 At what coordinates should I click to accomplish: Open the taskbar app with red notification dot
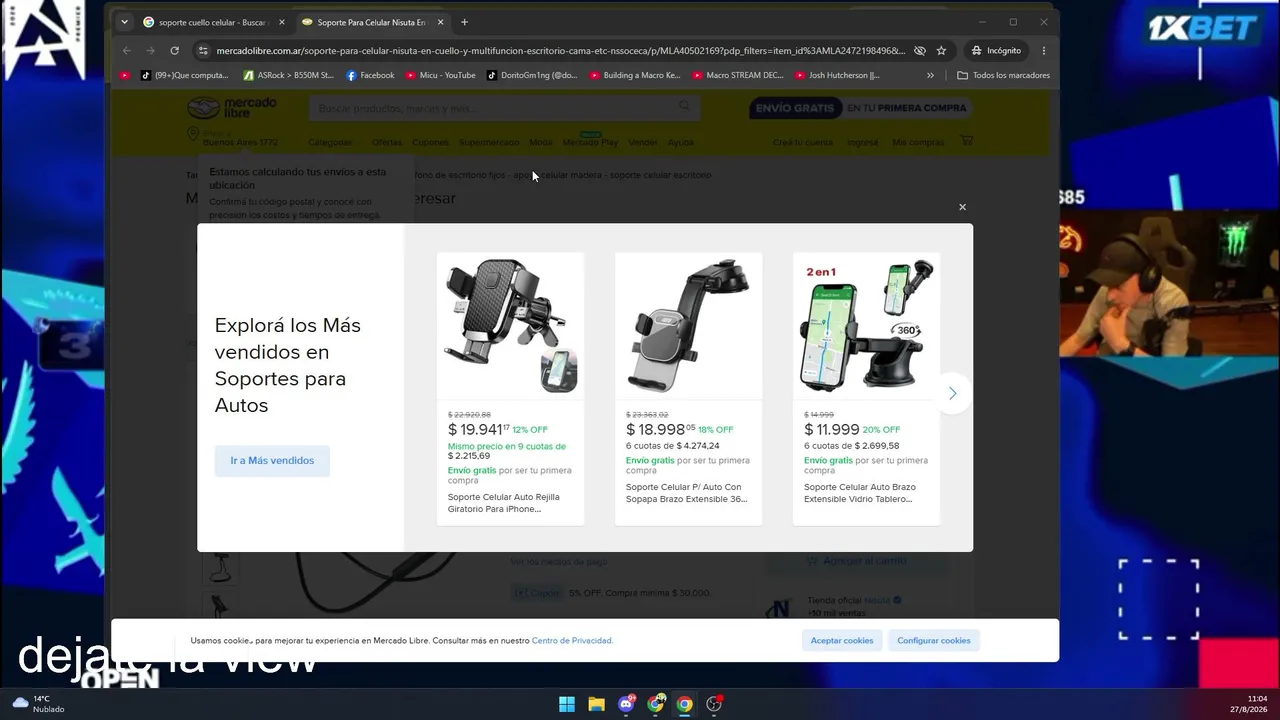pos(714,704)
